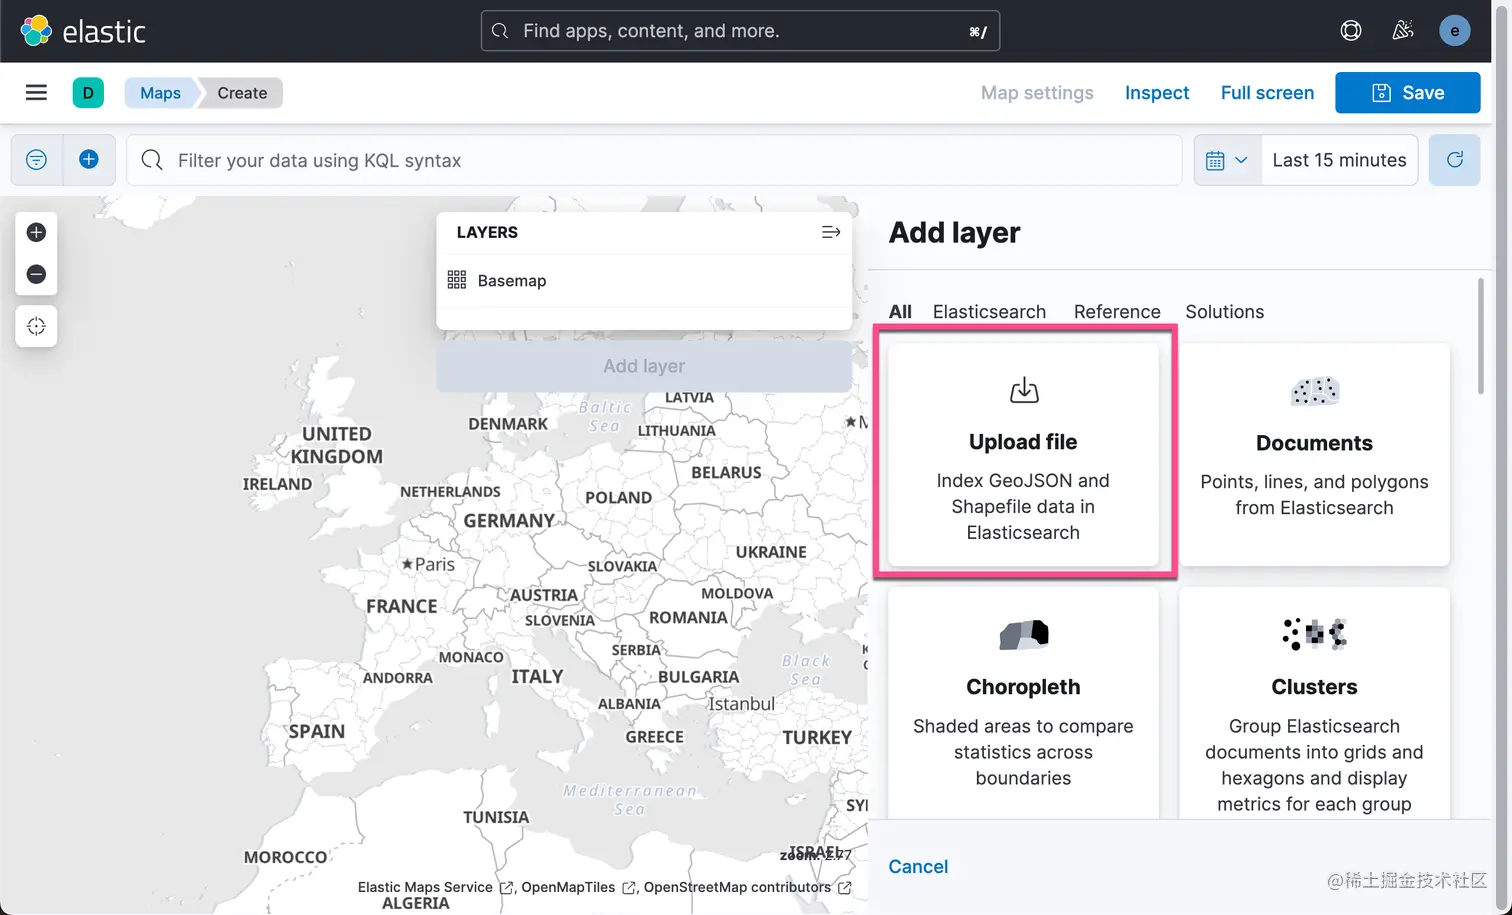Click the refresh query button
Screen dimensions: 1512x915
1455,160
